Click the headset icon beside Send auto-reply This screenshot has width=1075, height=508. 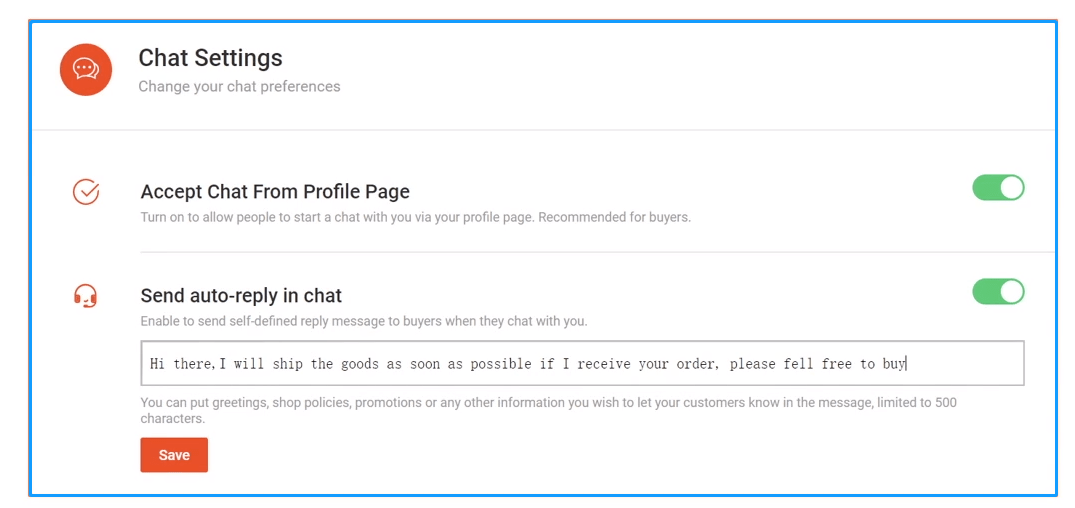tap(86, 296)
